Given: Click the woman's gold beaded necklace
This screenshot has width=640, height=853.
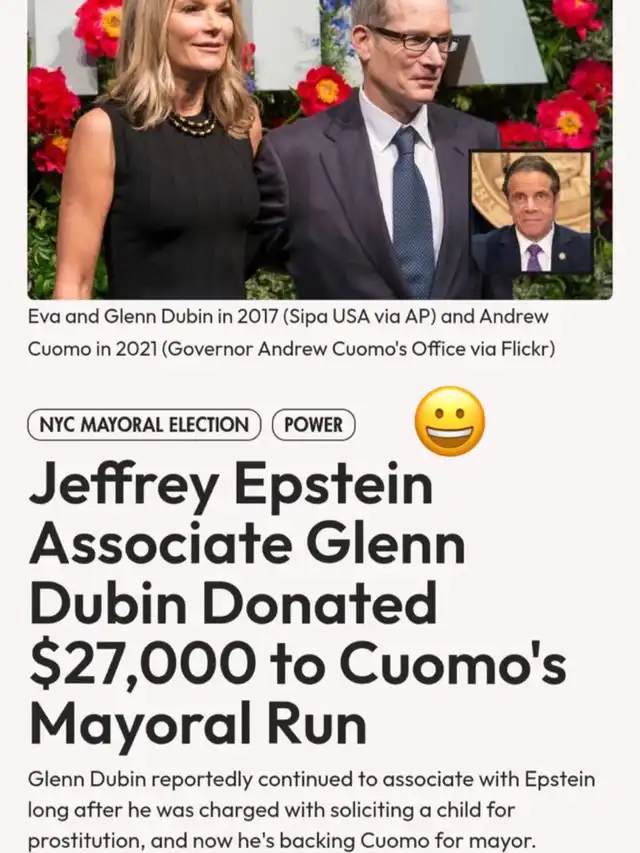Looking at the screenshot, I should pyautogui.click(x=192, y=124).
